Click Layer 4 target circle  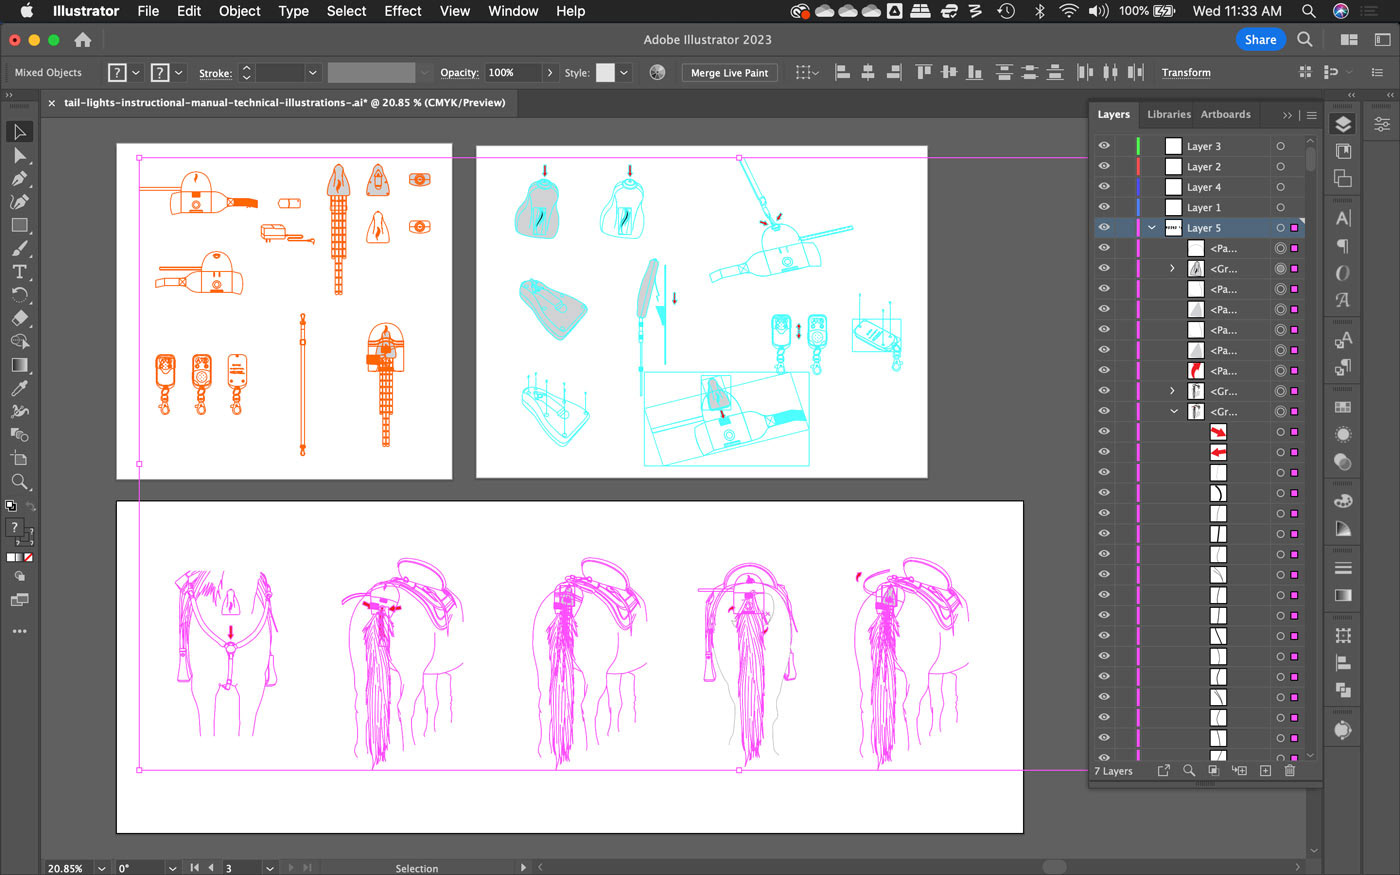click(1280, 187)
